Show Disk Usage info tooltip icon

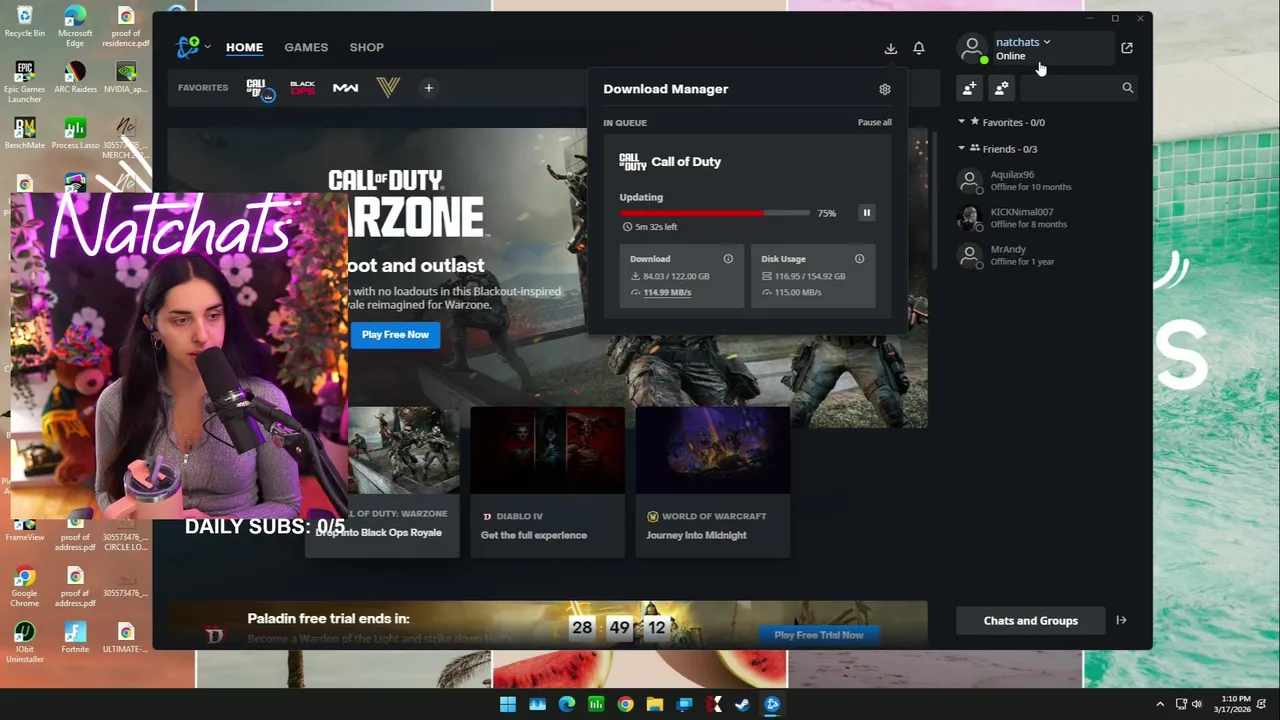coord(859,259)
